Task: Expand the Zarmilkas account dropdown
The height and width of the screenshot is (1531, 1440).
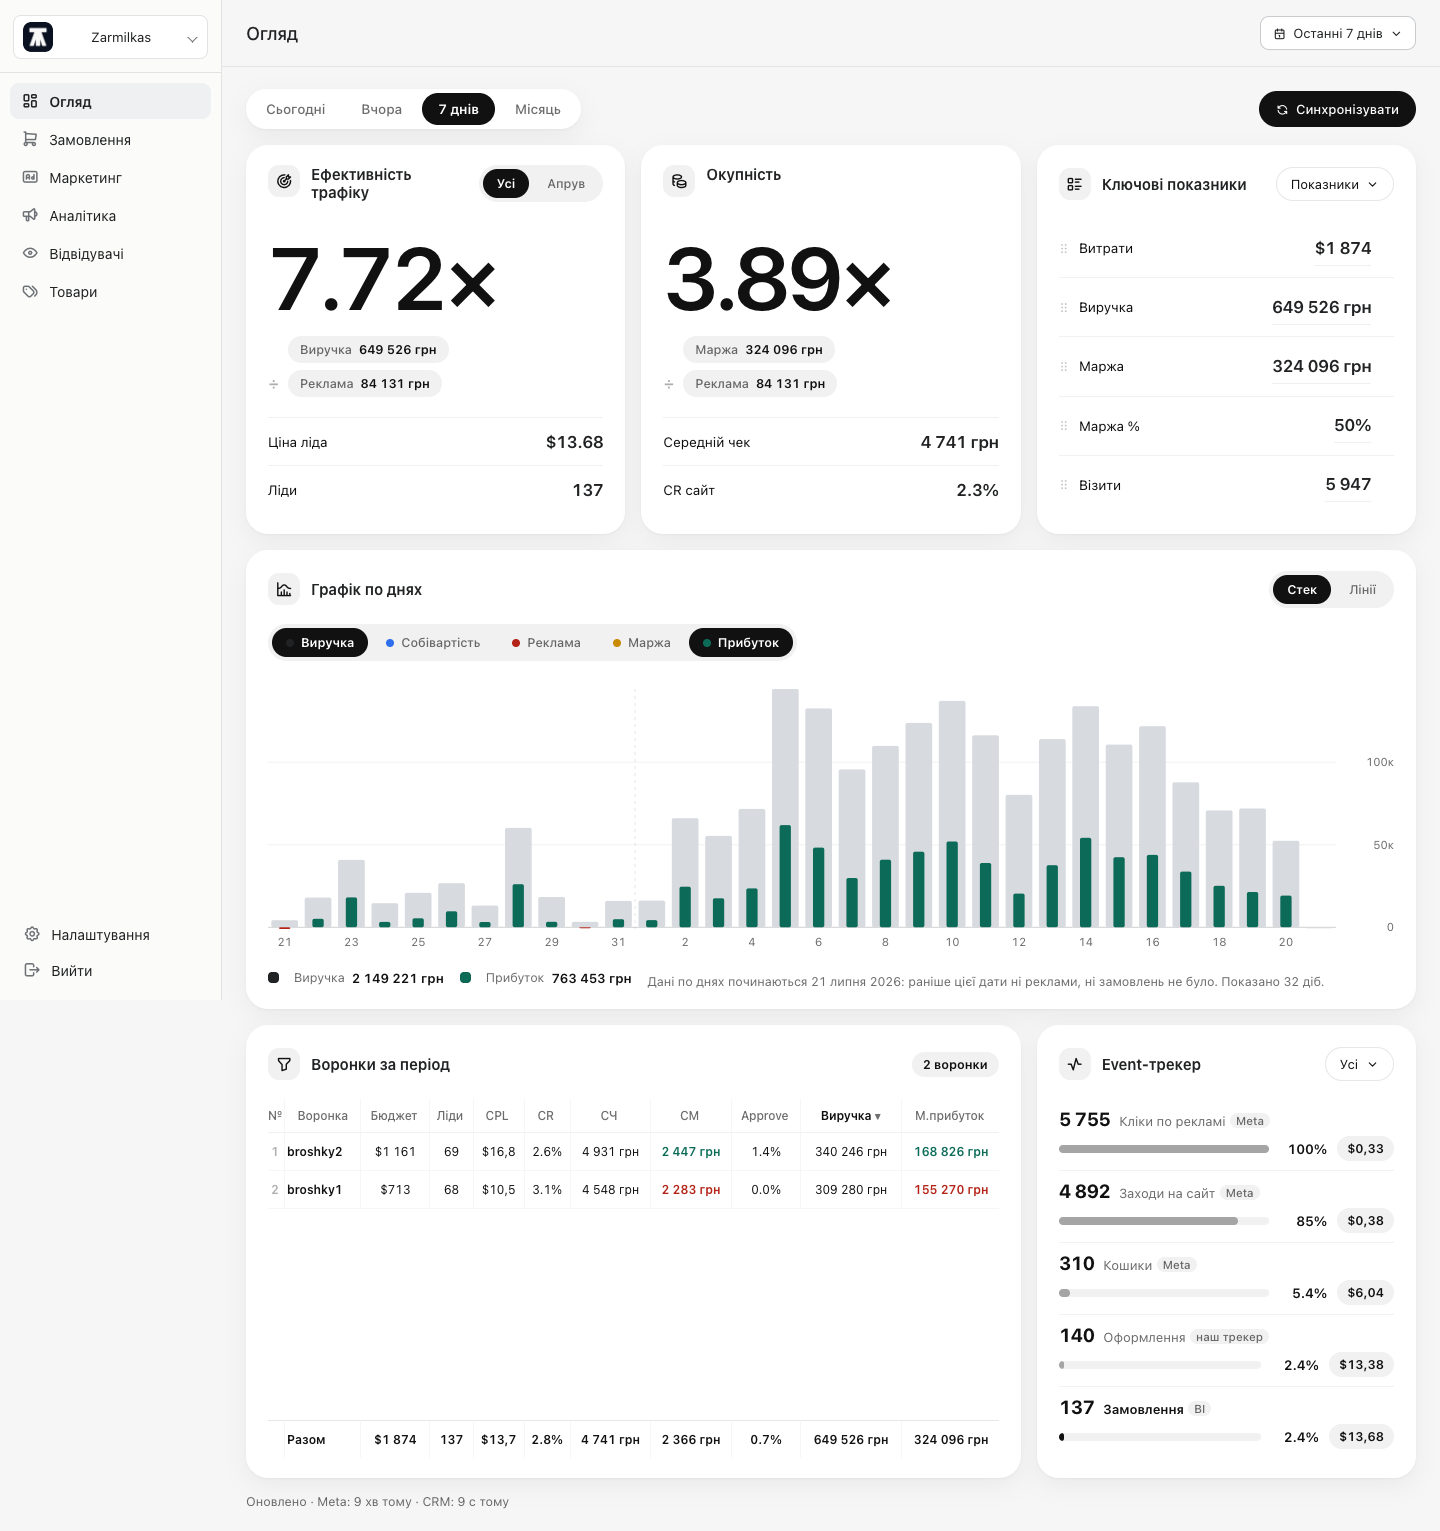Action: tap(110, 37)
